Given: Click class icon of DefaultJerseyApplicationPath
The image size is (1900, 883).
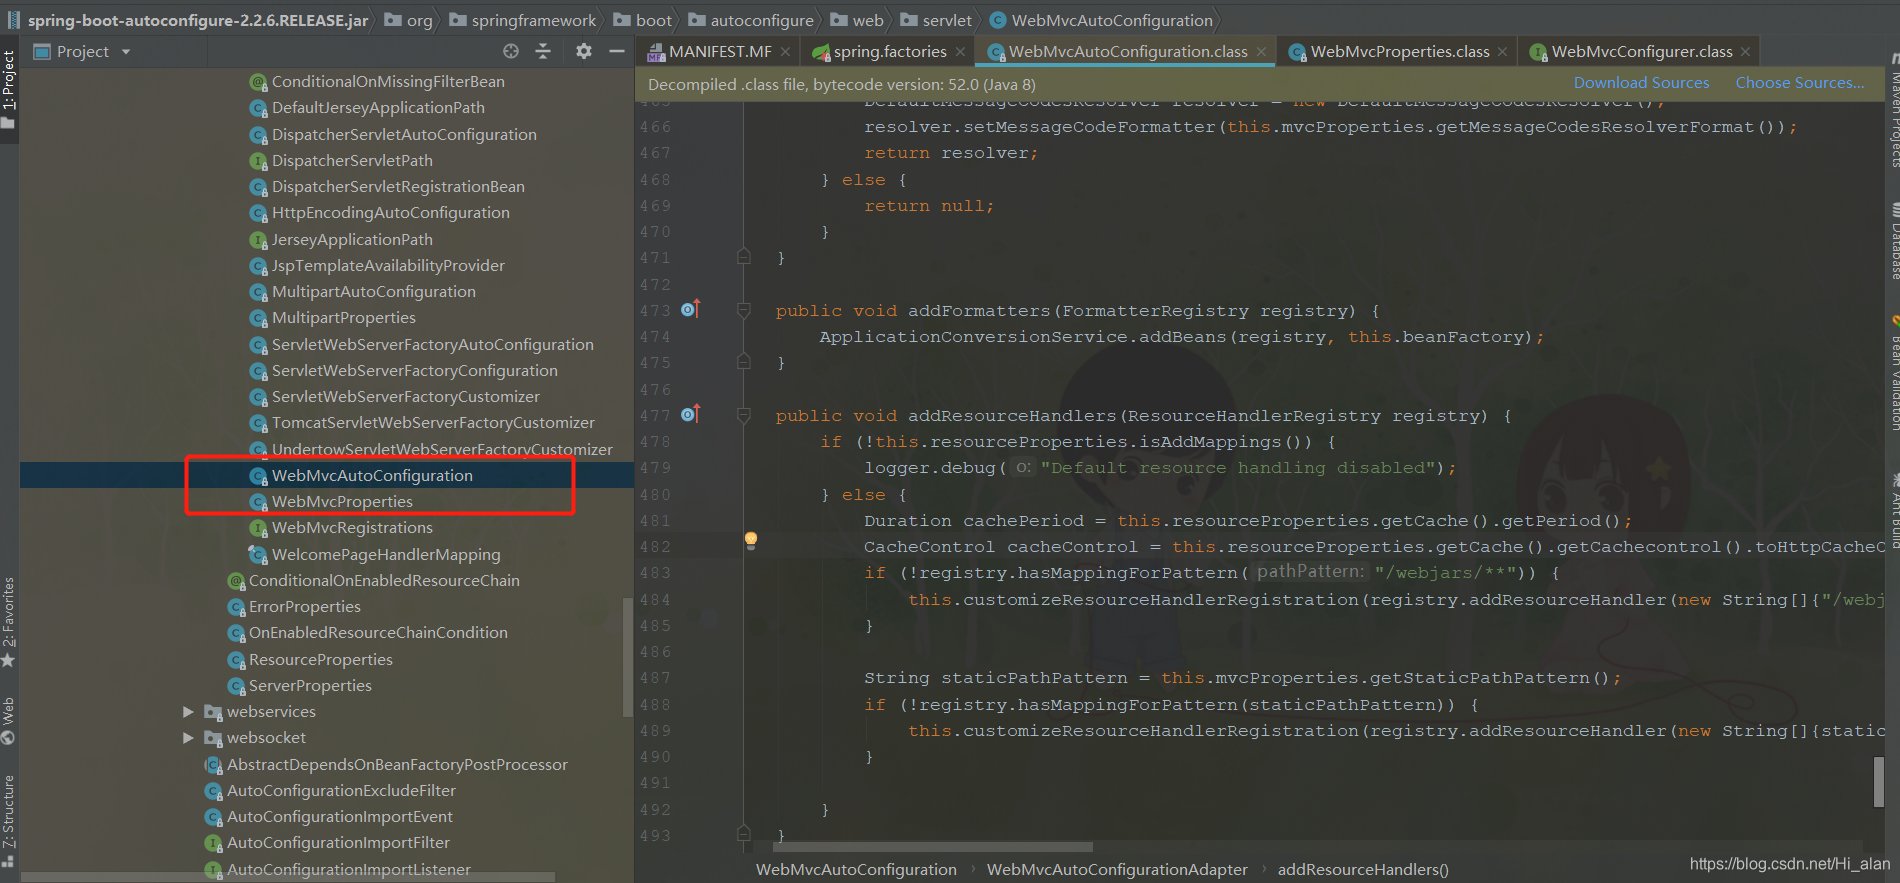Looking at the screenshot, I should click(258, 108).
